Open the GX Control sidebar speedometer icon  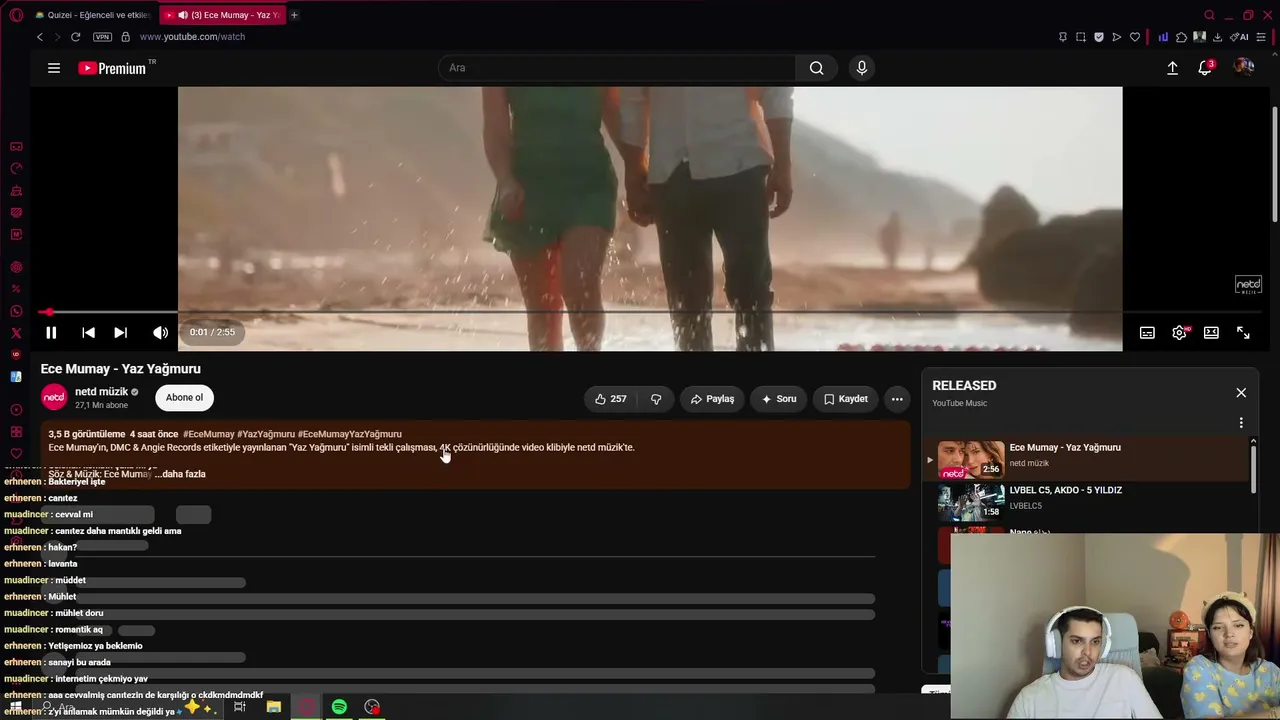16,168
